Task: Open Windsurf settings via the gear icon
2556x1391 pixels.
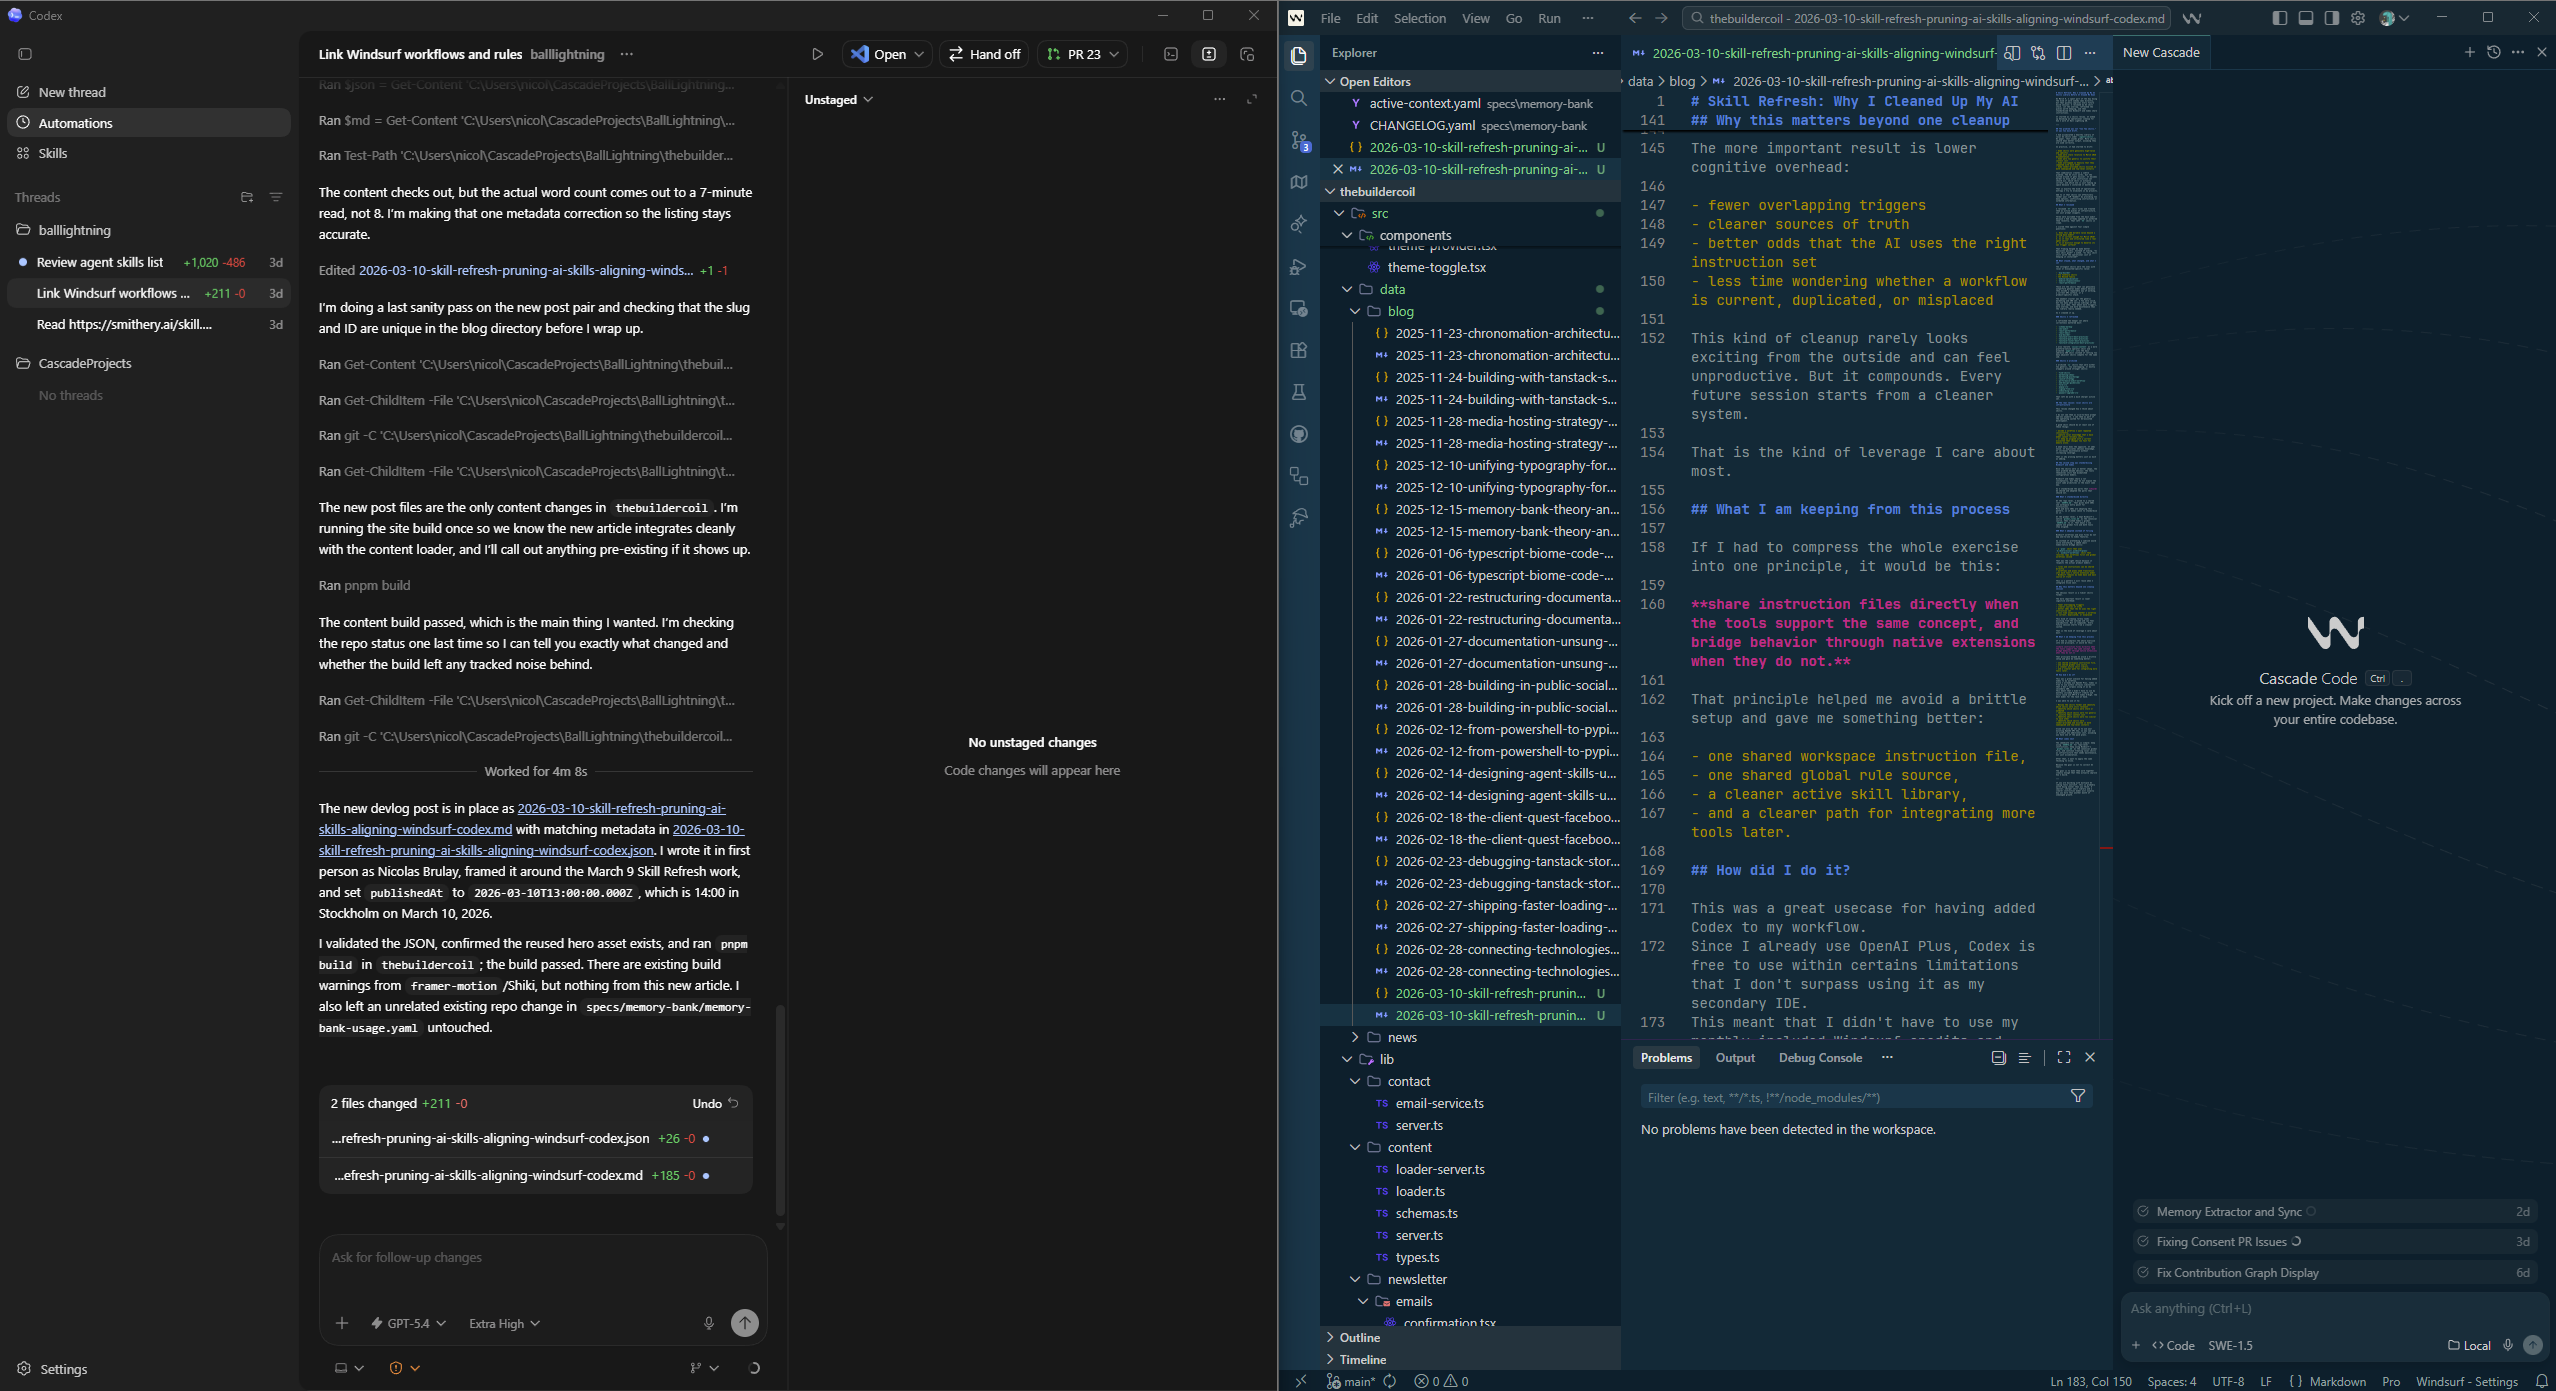Action: pyautogui.click(x=2357, y=17)
